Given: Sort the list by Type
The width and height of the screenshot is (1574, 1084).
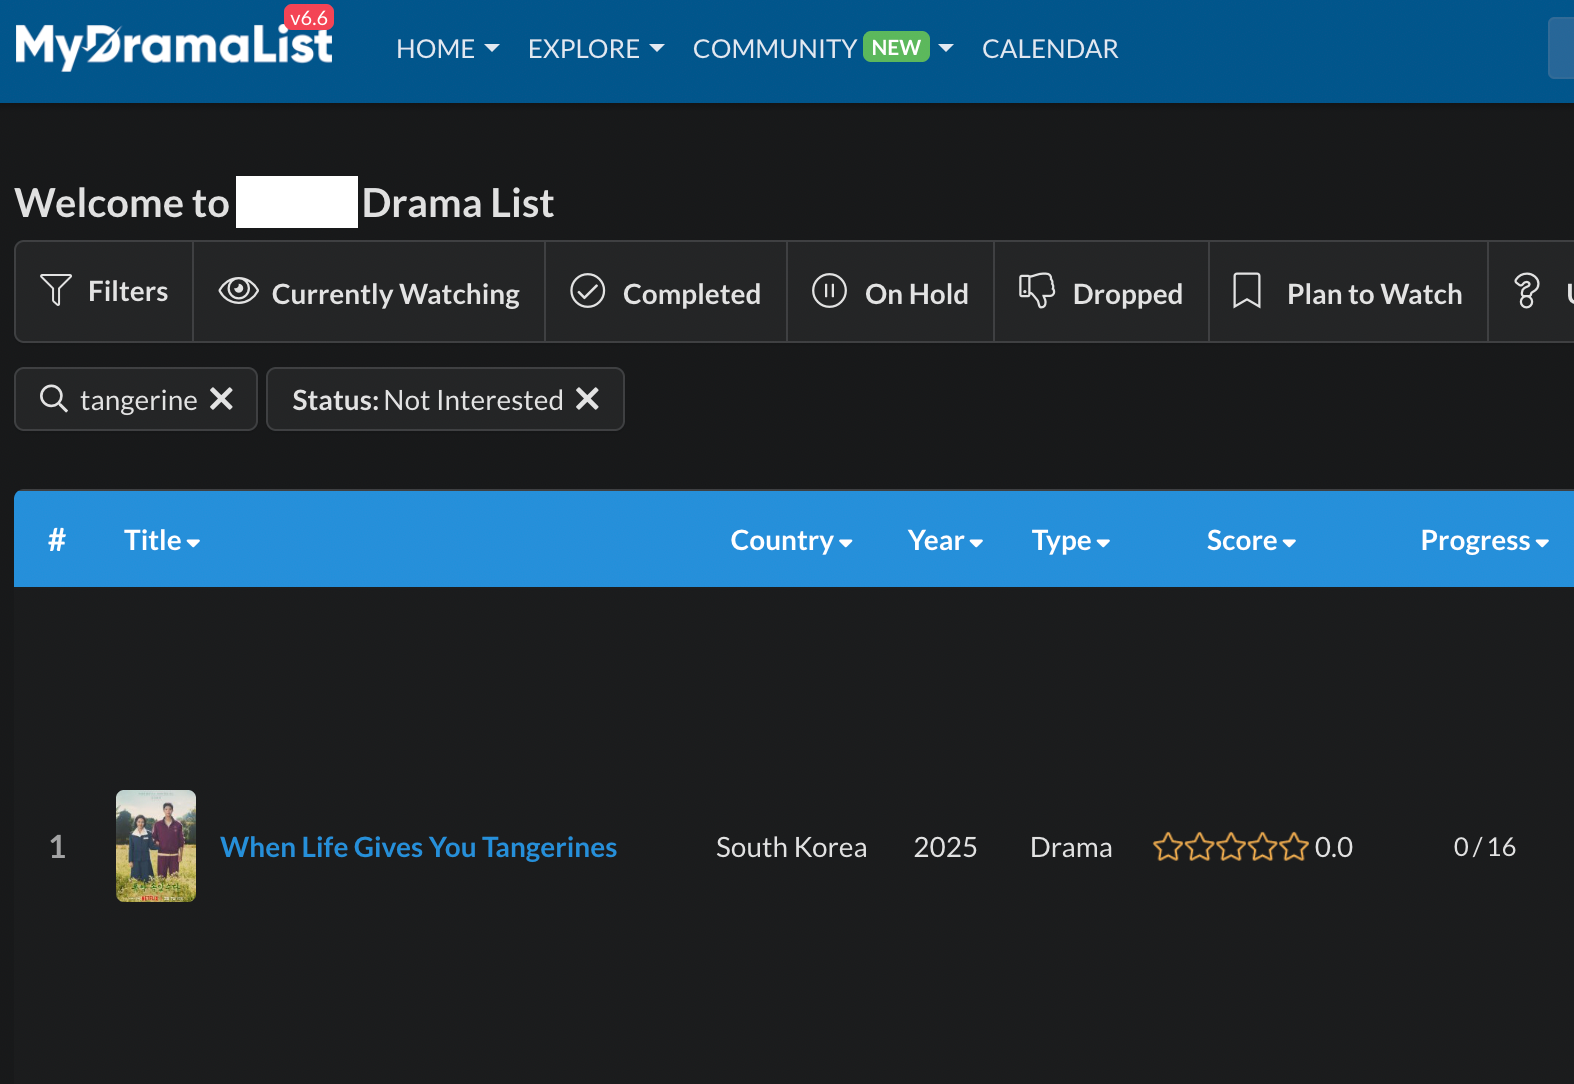Looking at the screenshot, I should (x=1071, y=540).
